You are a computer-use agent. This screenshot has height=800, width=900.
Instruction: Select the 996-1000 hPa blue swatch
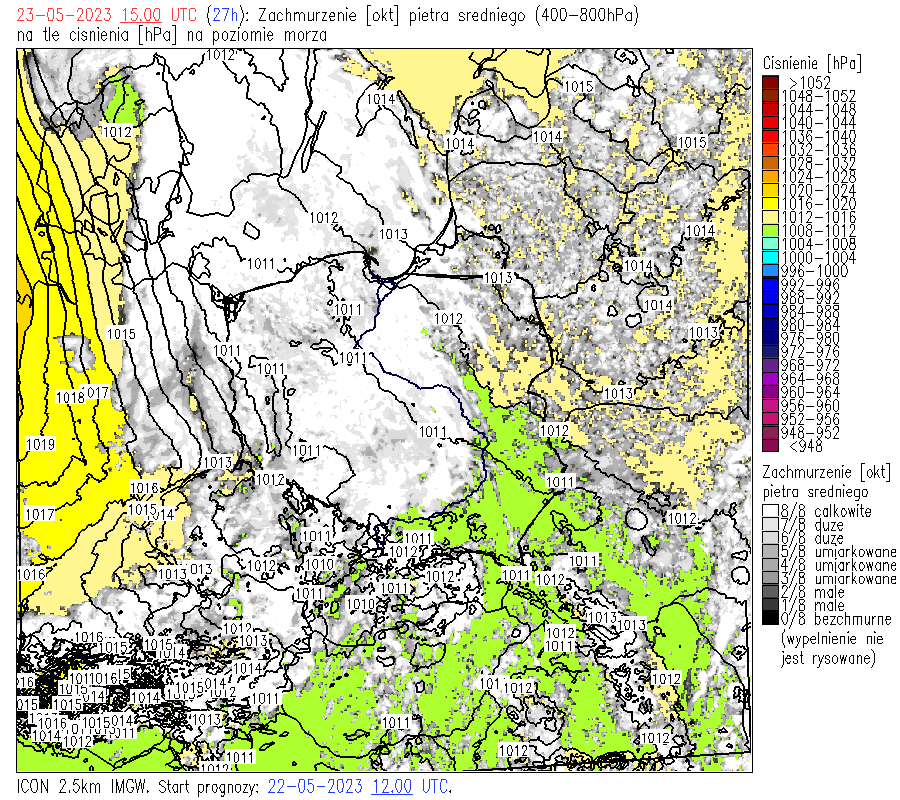[770, 271]
